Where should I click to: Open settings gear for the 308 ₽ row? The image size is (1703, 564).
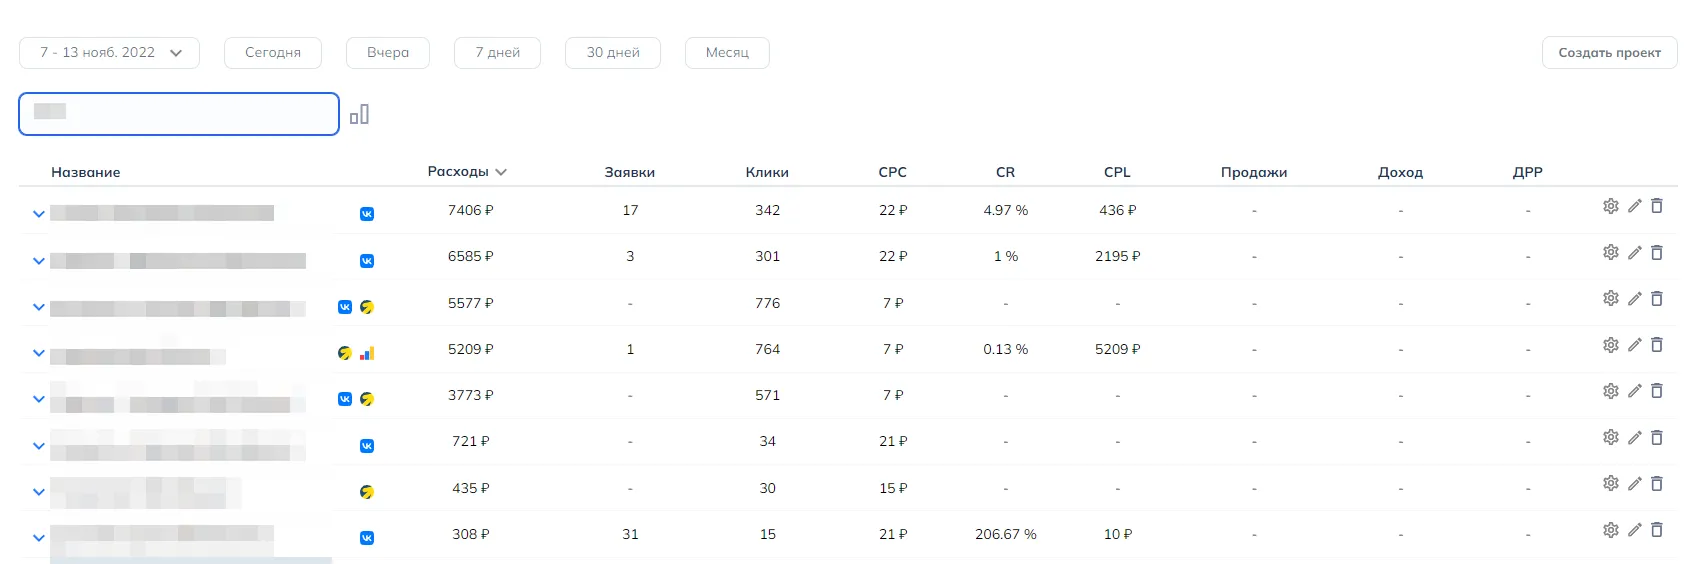point(1610,530)
